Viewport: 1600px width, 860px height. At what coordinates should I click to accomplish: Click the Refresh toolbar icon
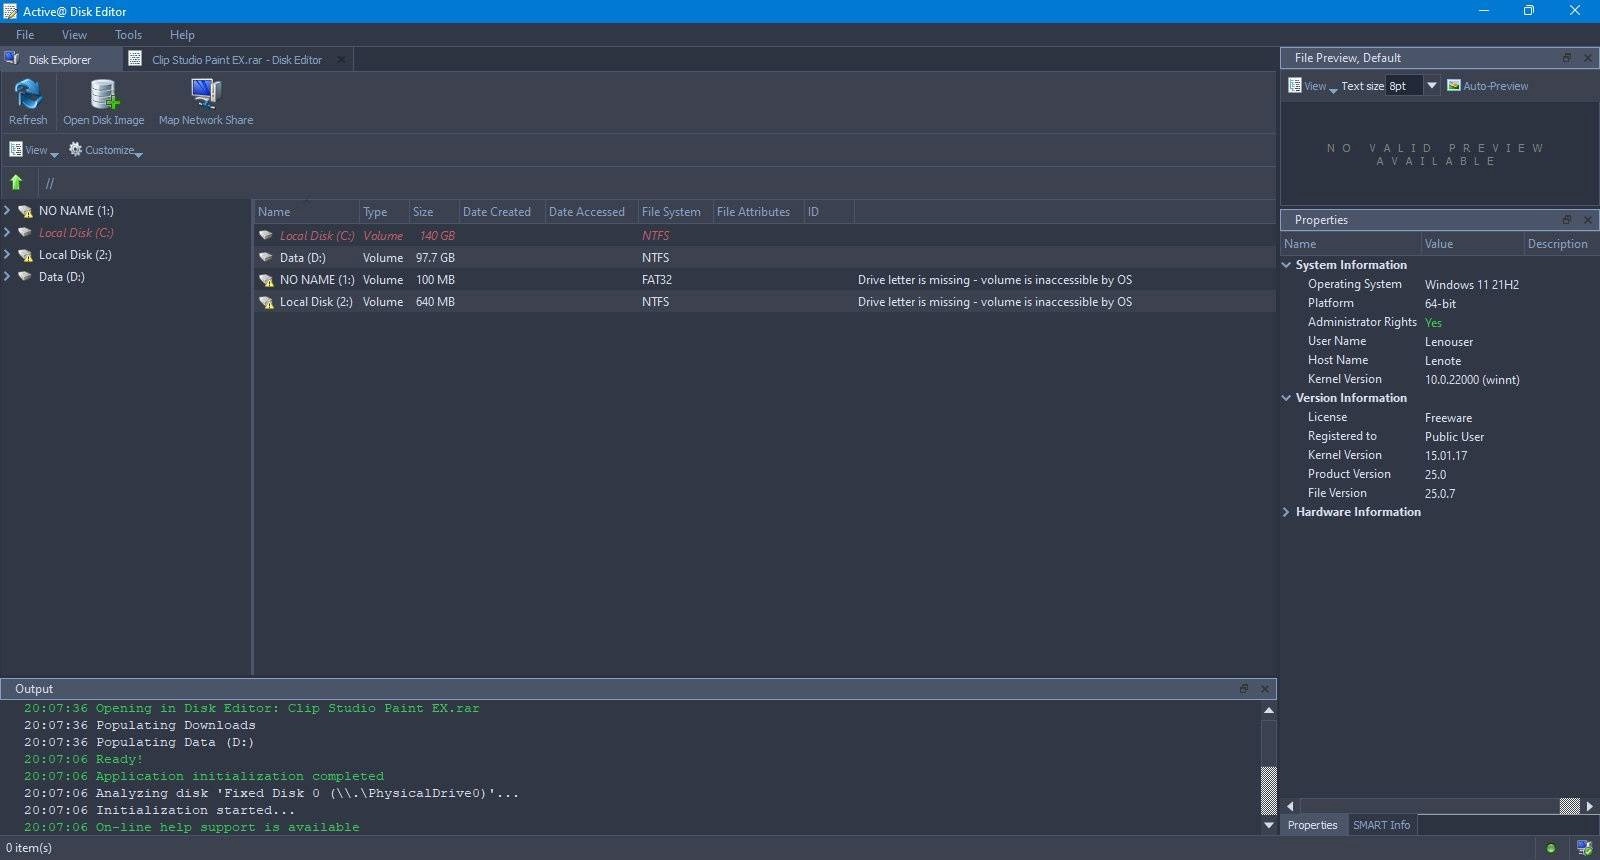(x=28, y=102)
